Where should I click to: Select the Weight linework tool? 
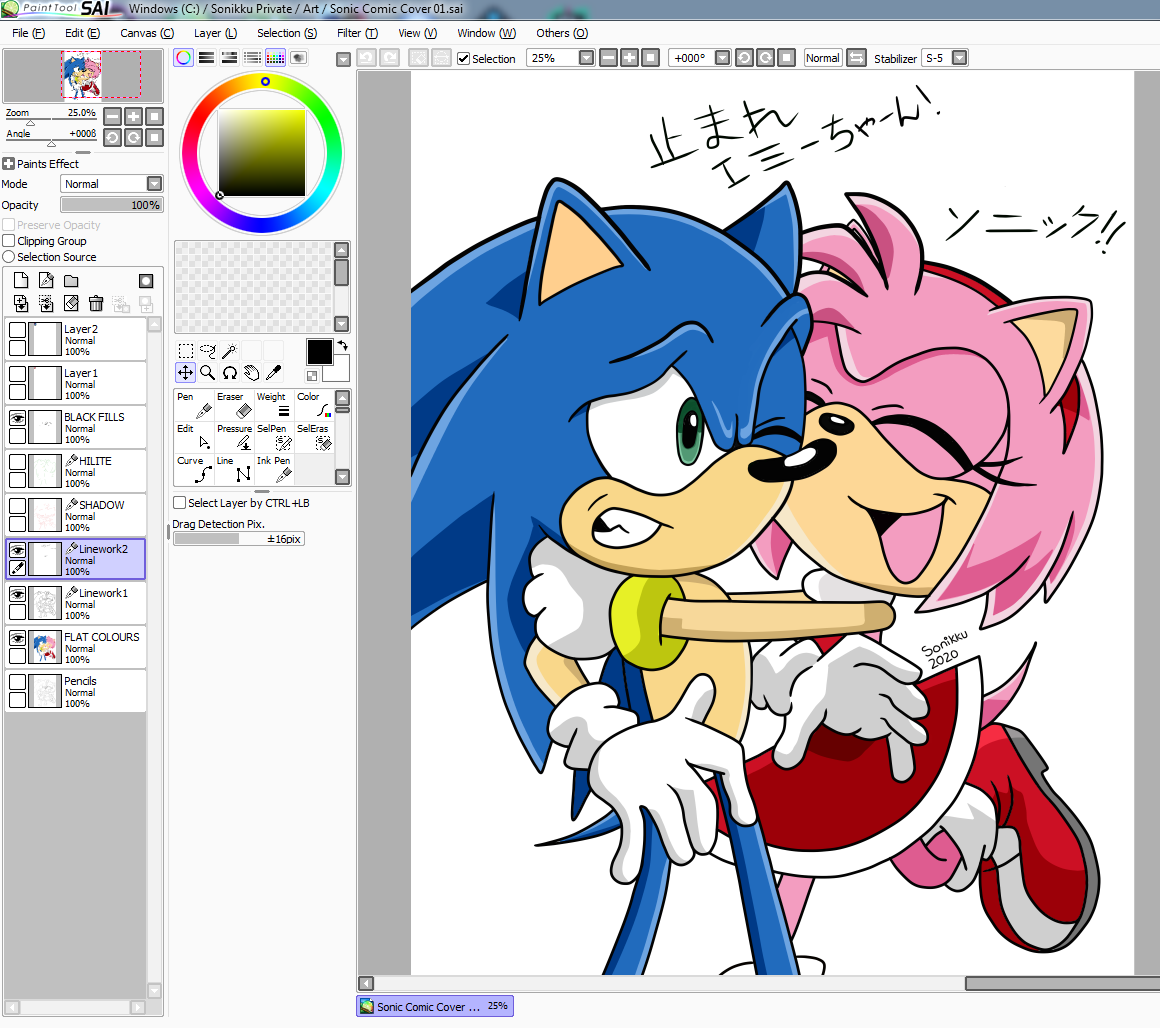tap(274, 405)
